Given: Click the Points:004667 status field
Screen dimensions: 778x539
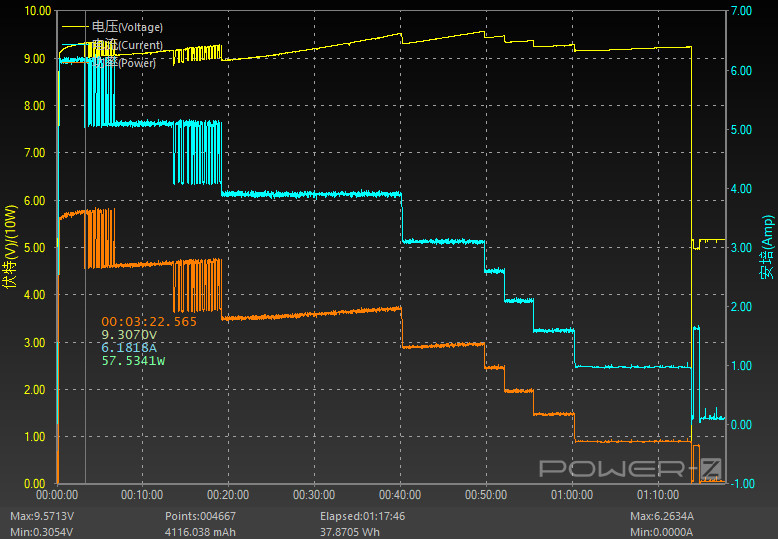Looking at the screenshot, I should [x=200, y=516].
